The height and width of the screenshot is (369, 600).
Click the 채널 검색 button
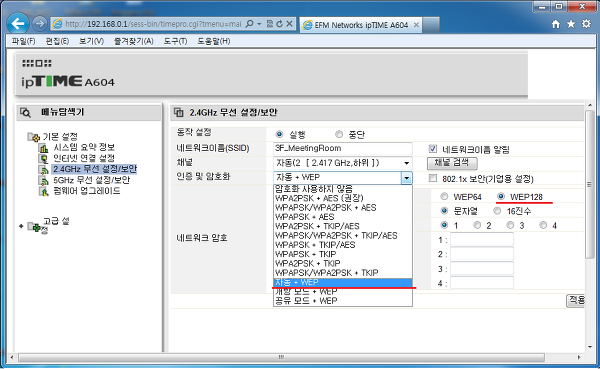coord(452,163)
